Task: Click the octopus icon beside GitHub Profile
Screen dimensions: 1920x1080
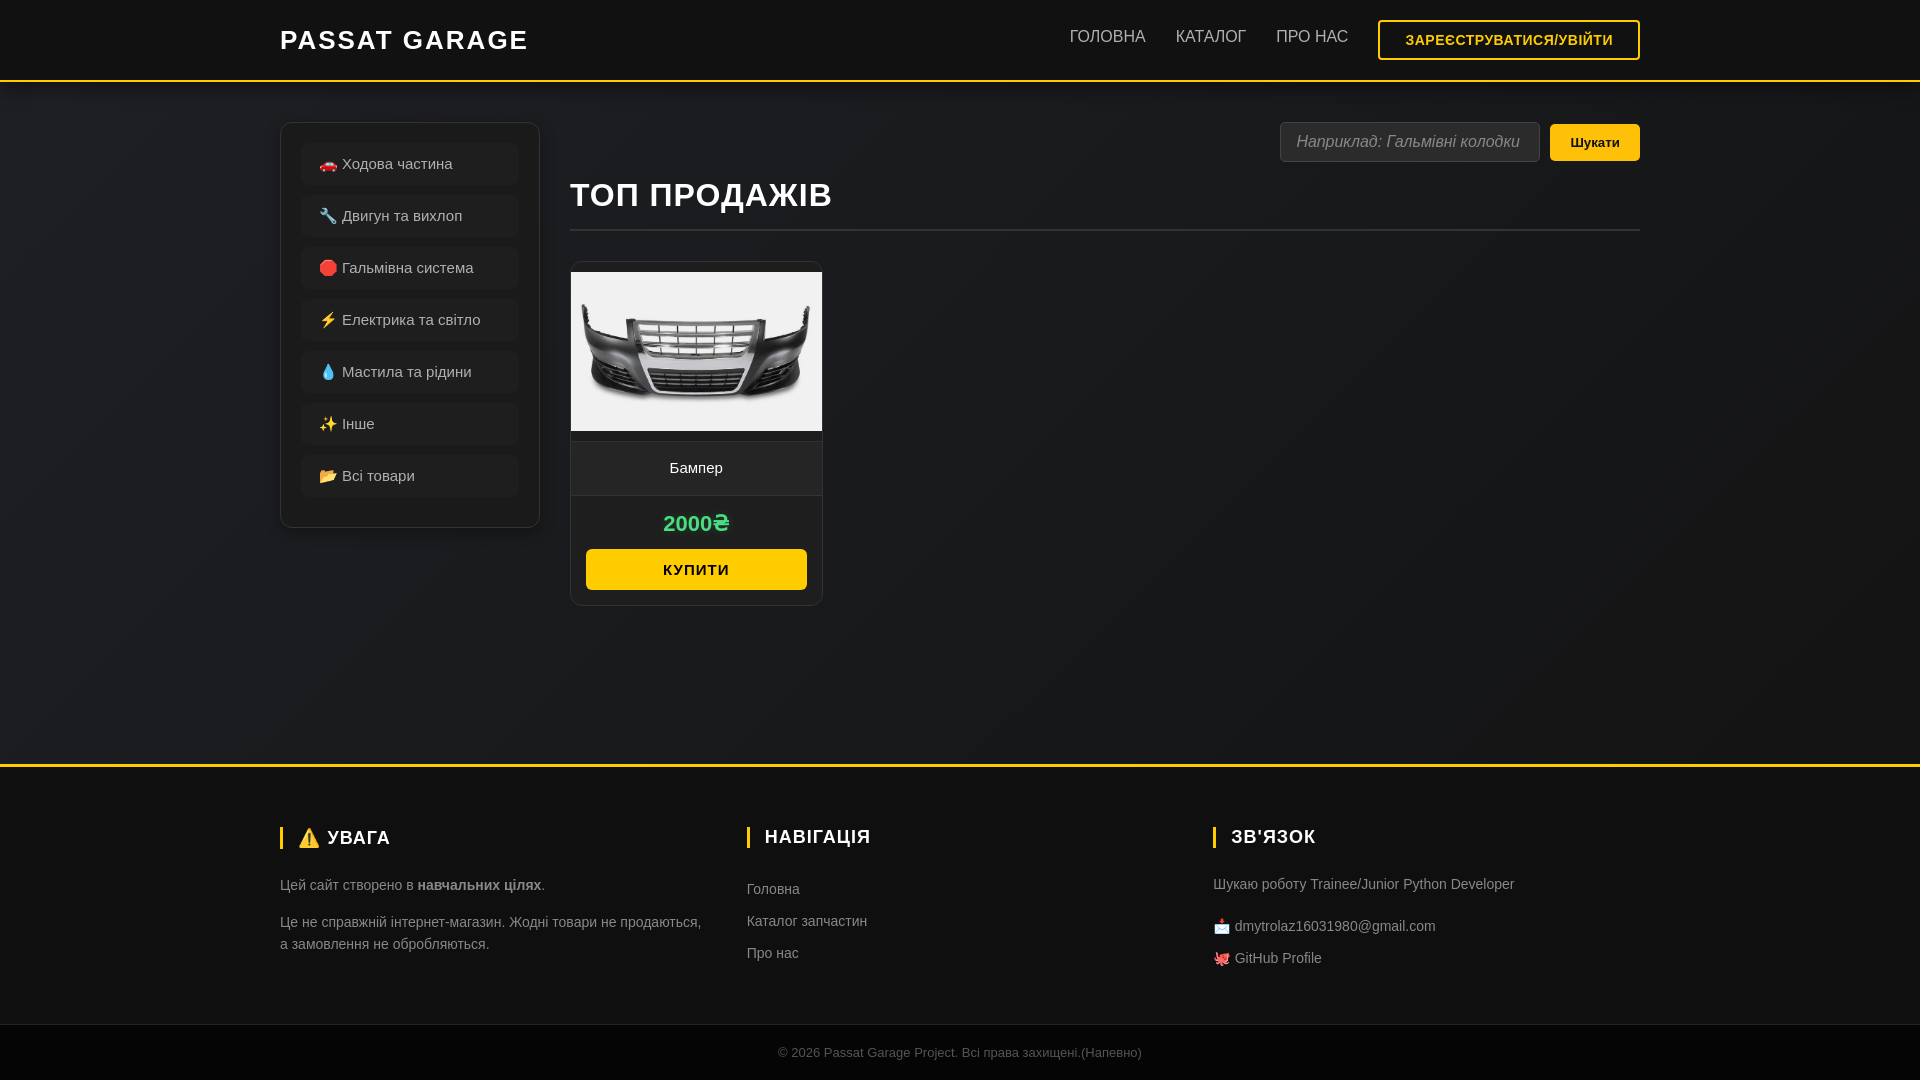Action: (x=1222, y=959)
